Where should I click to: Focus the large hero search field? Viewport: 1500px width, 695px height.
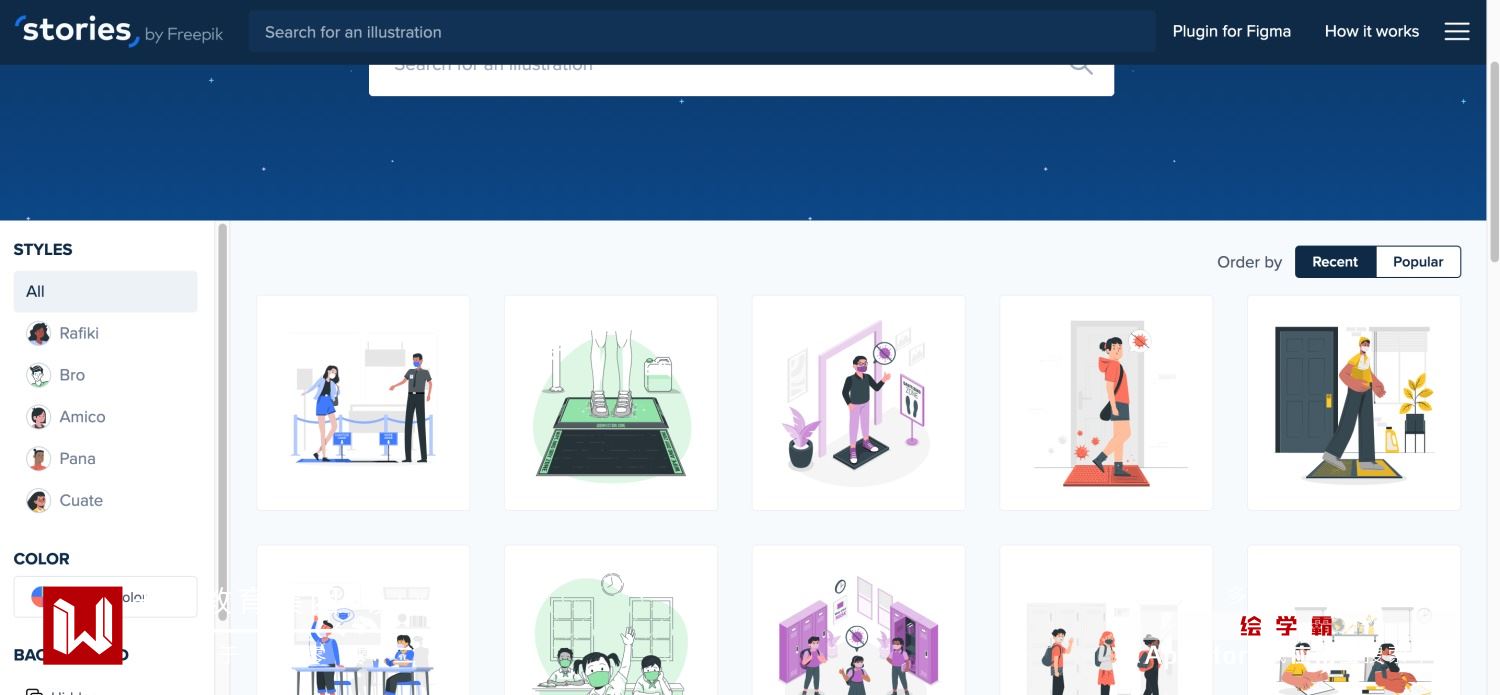tap(741, 80)
